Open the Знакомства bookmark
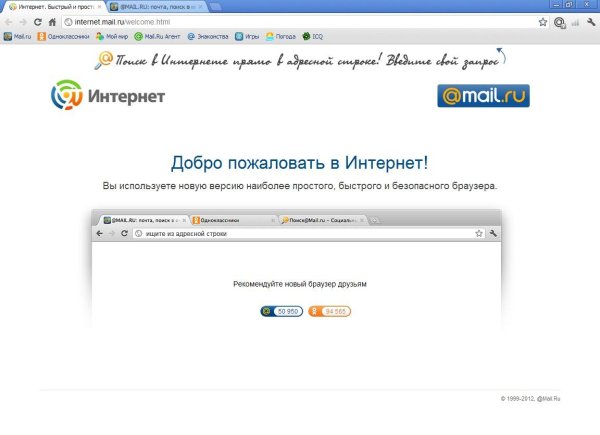Viewport: 600px width, 435px height. pyautogui.click(x=208, y=36)
